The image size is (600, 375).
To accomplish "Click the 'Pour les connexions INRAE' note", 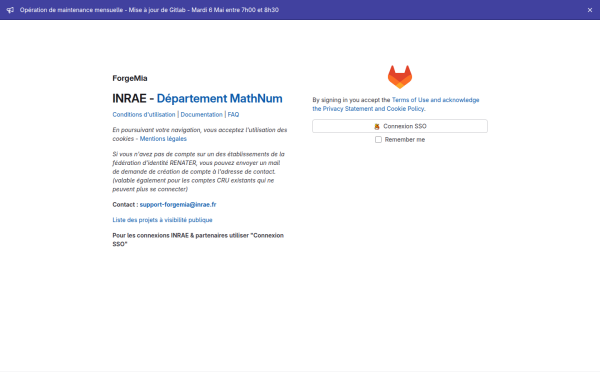I will pyautogui.click(x=198, y=240).
